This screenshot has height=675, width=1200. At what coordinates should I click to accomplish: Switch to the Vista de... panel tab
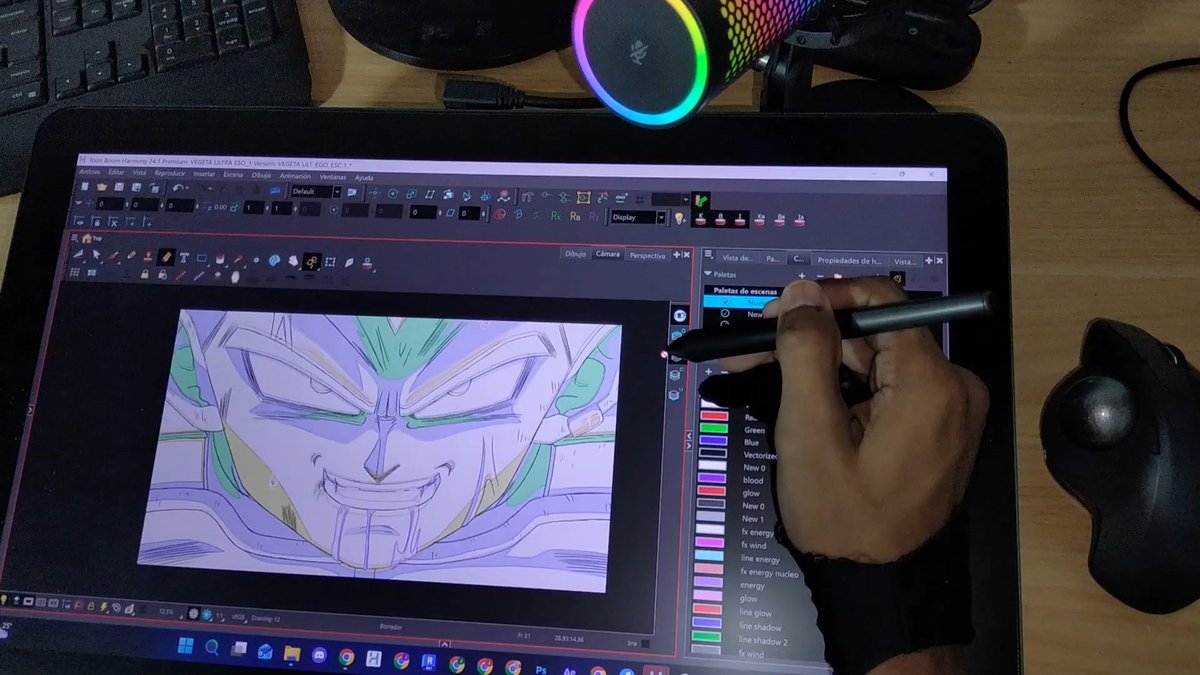point(737,258)
